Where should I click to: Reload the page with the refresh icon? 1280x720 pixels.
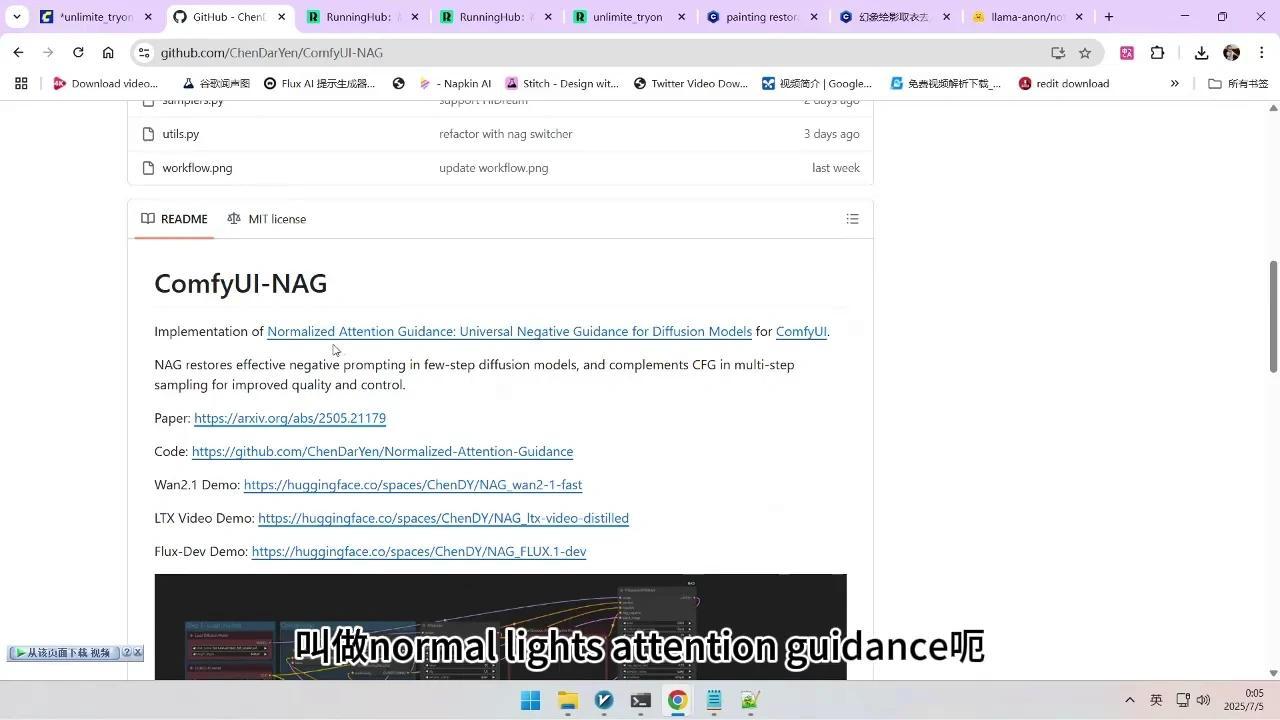click(x=78, y=53)
